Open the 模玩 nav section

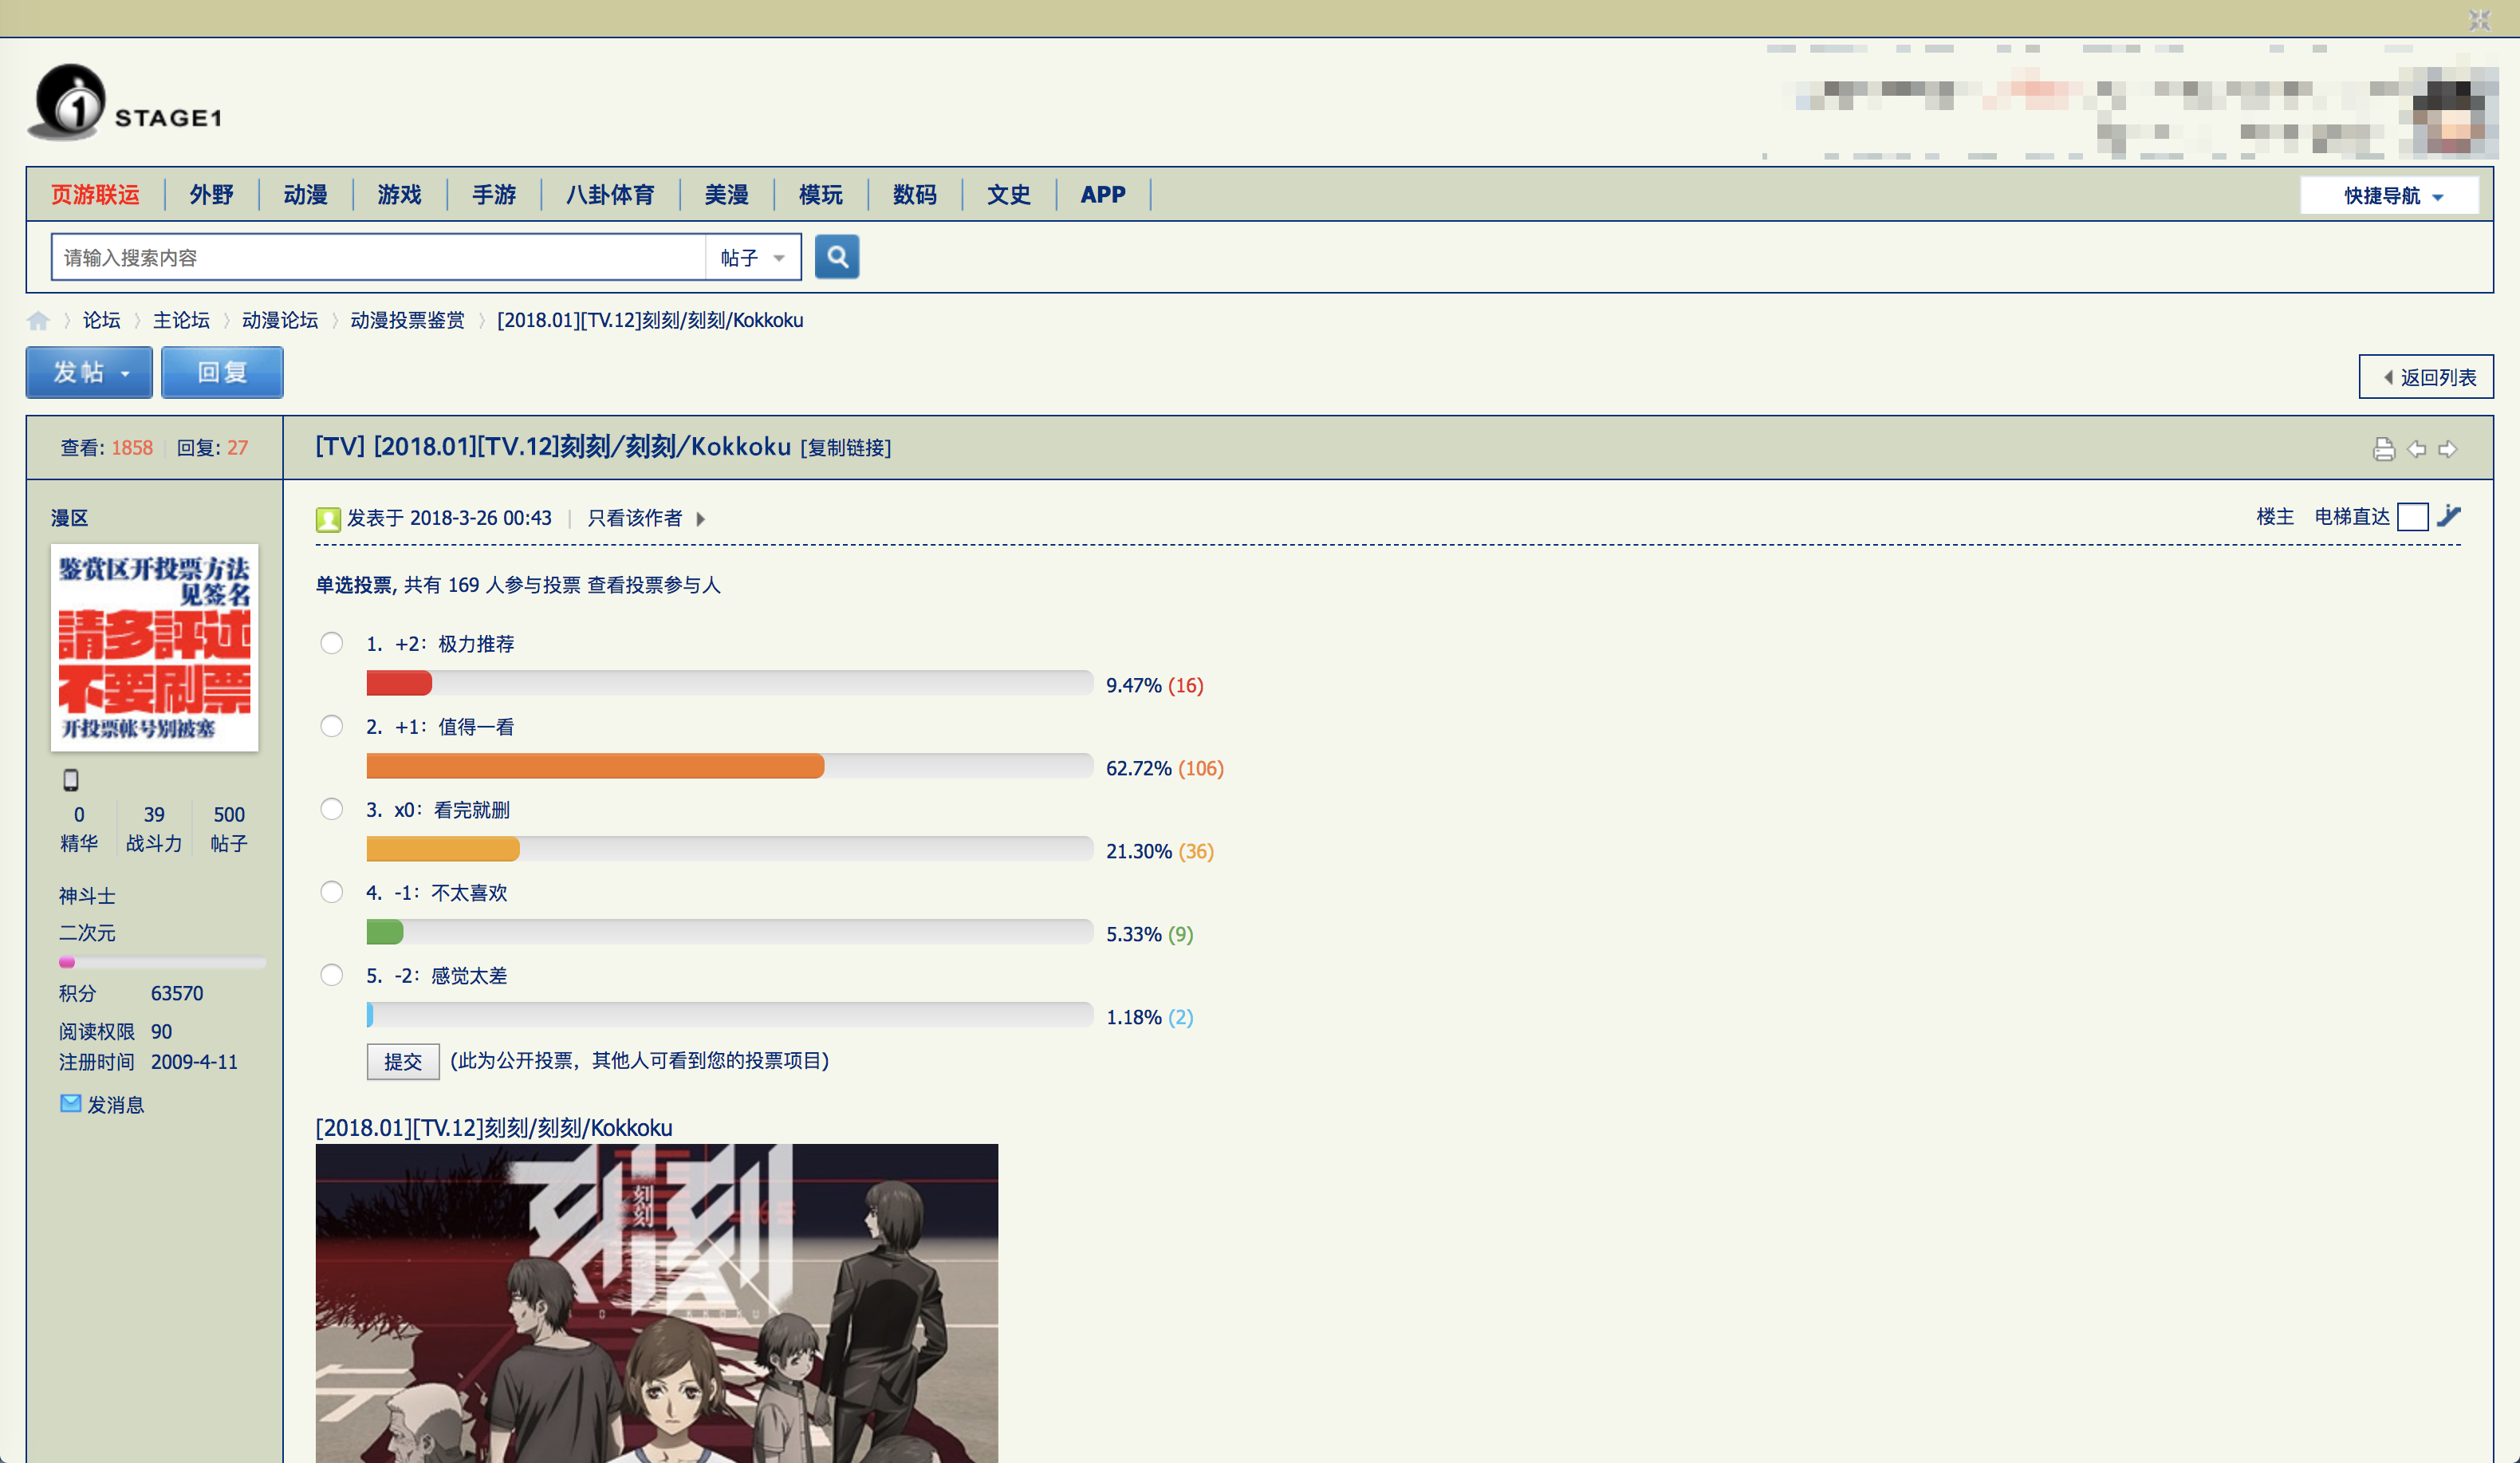pos(821,194)
